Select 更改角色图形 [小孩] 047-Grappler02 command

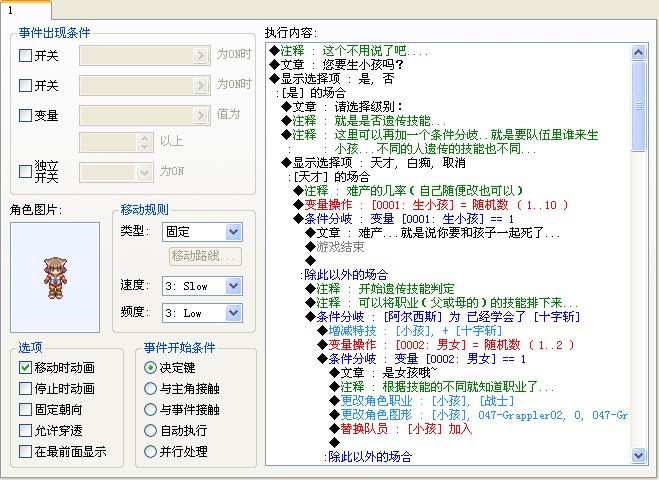pyautogui.click(x=478, y=415)
